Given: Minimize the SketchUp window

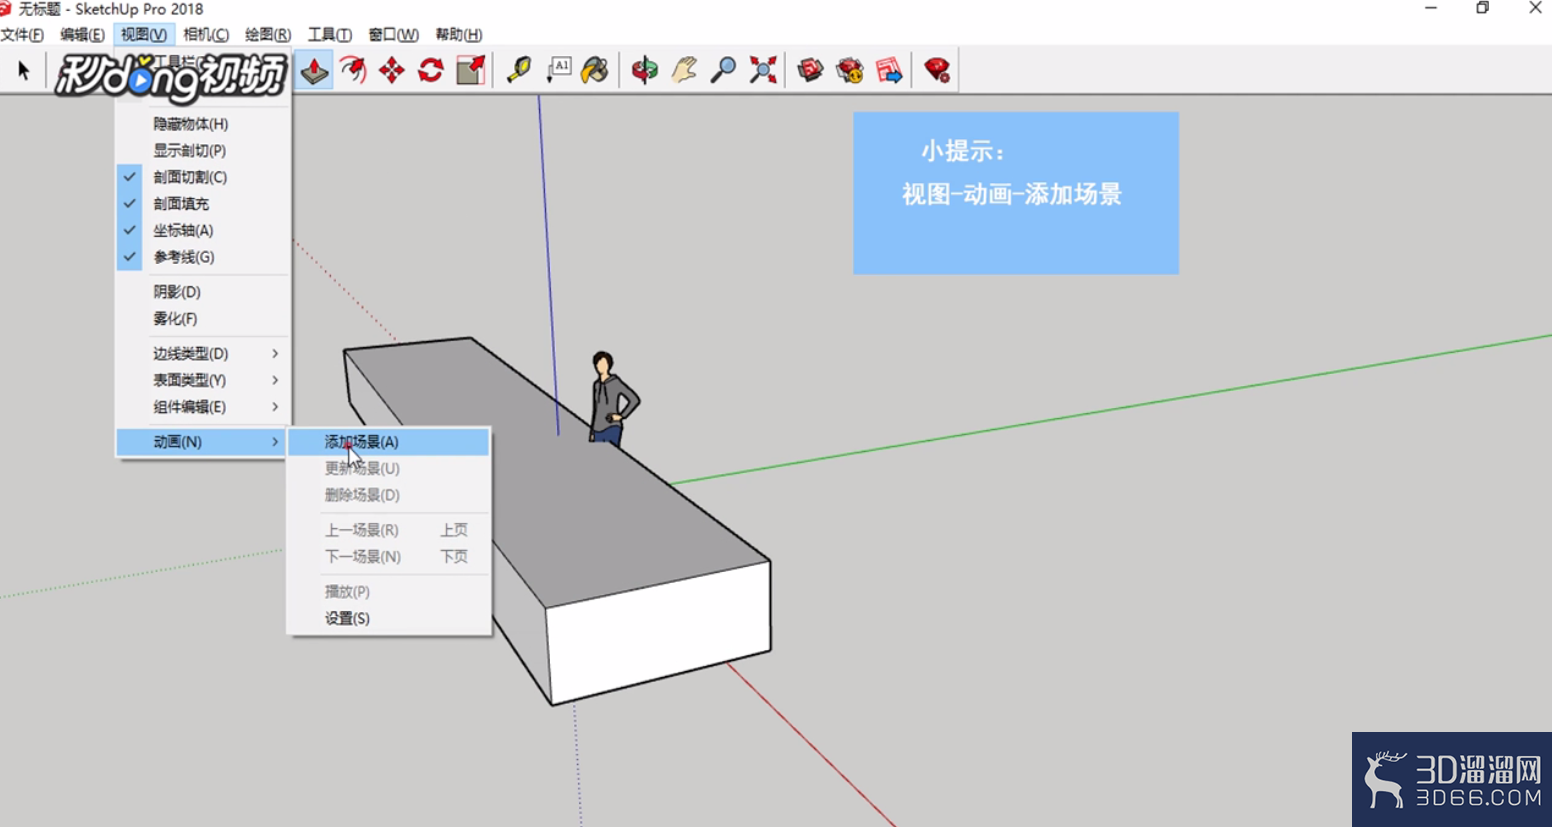Looking at the screenshot, I should (1431, 8).
